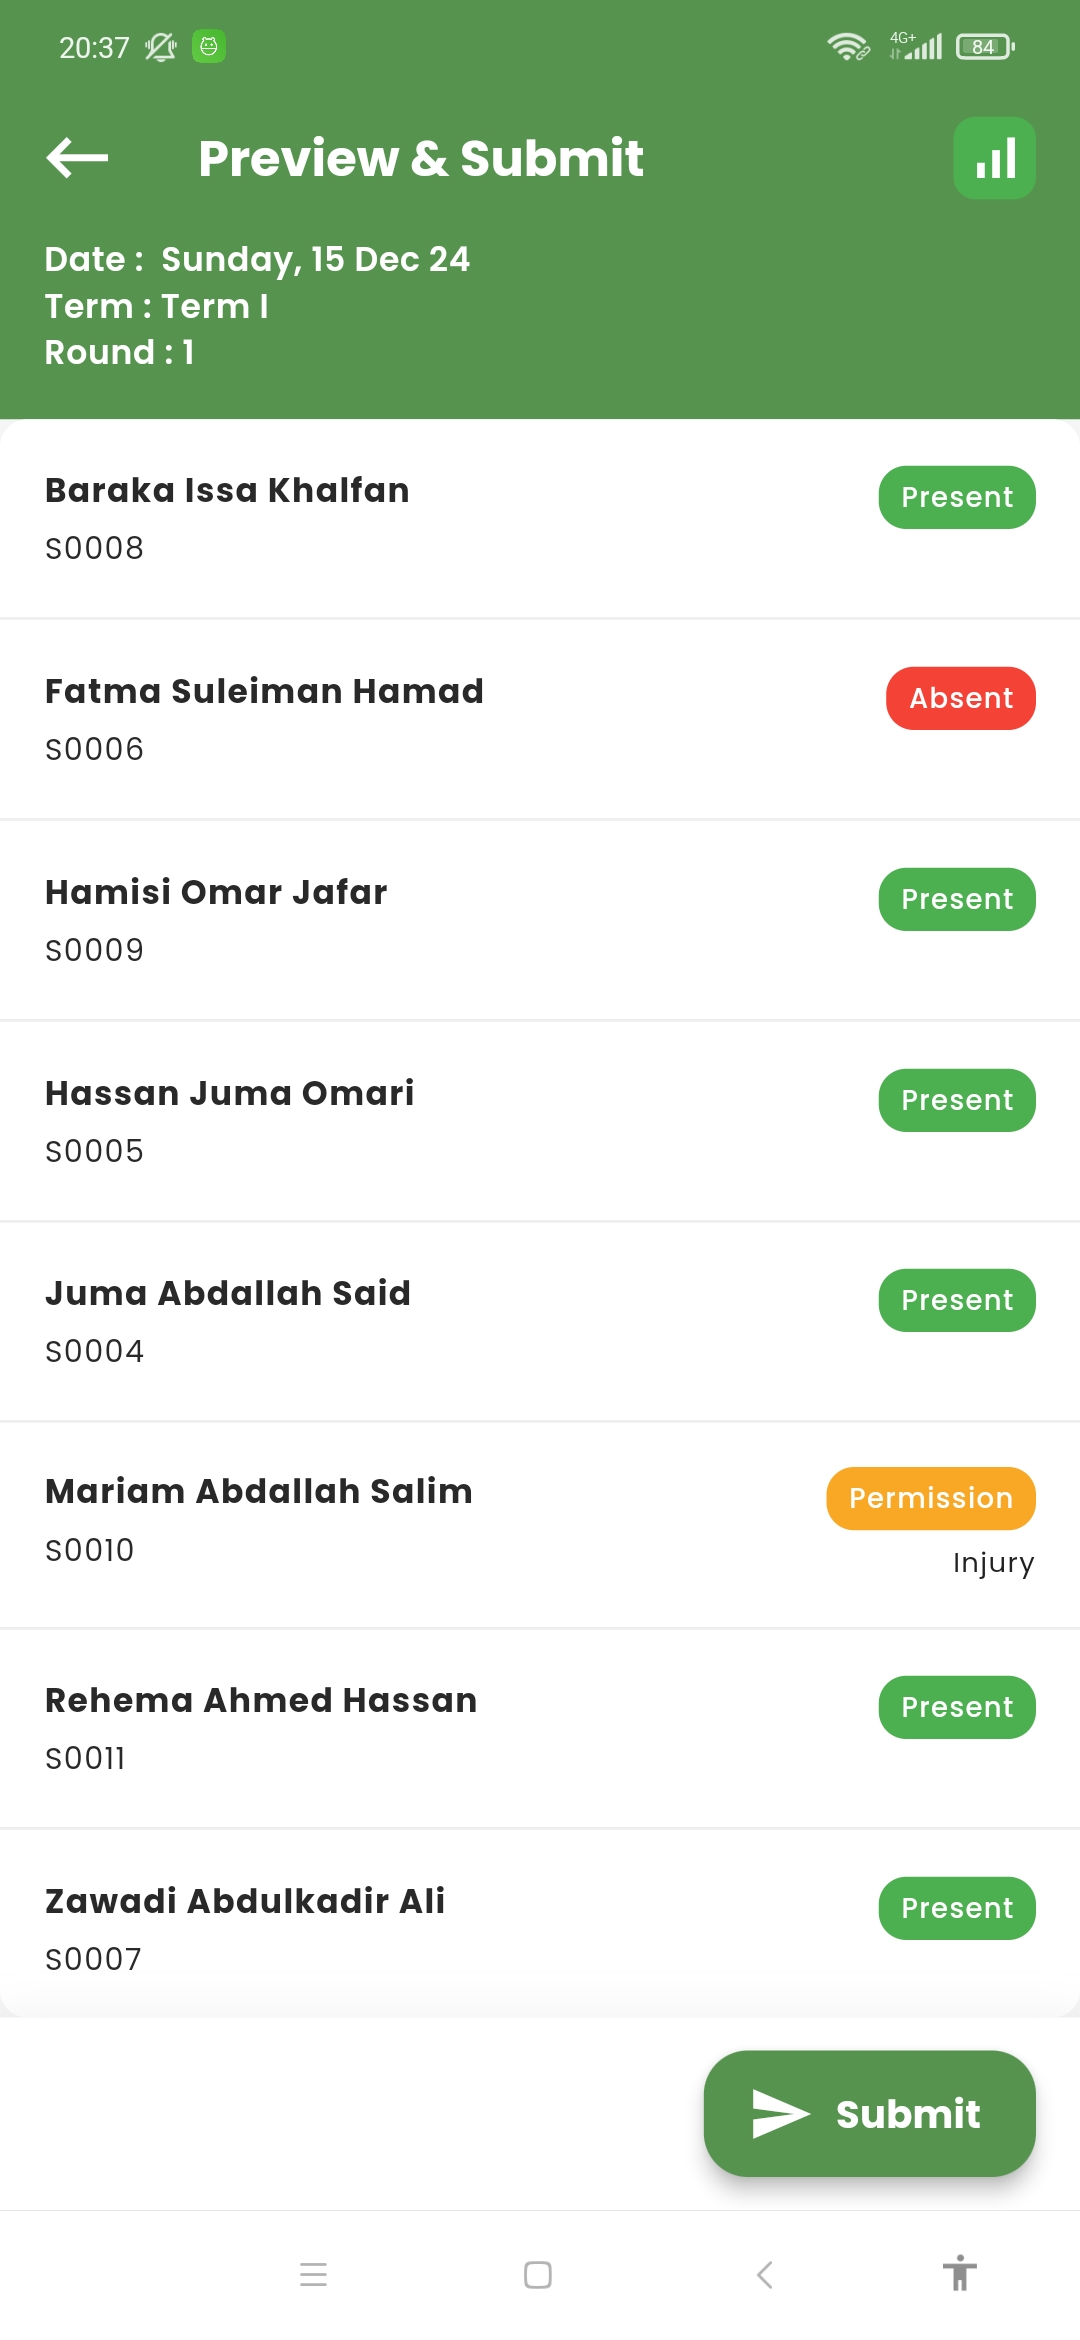
Task: Tap the Android back chevron icon
Action: tap(765, 2275)
